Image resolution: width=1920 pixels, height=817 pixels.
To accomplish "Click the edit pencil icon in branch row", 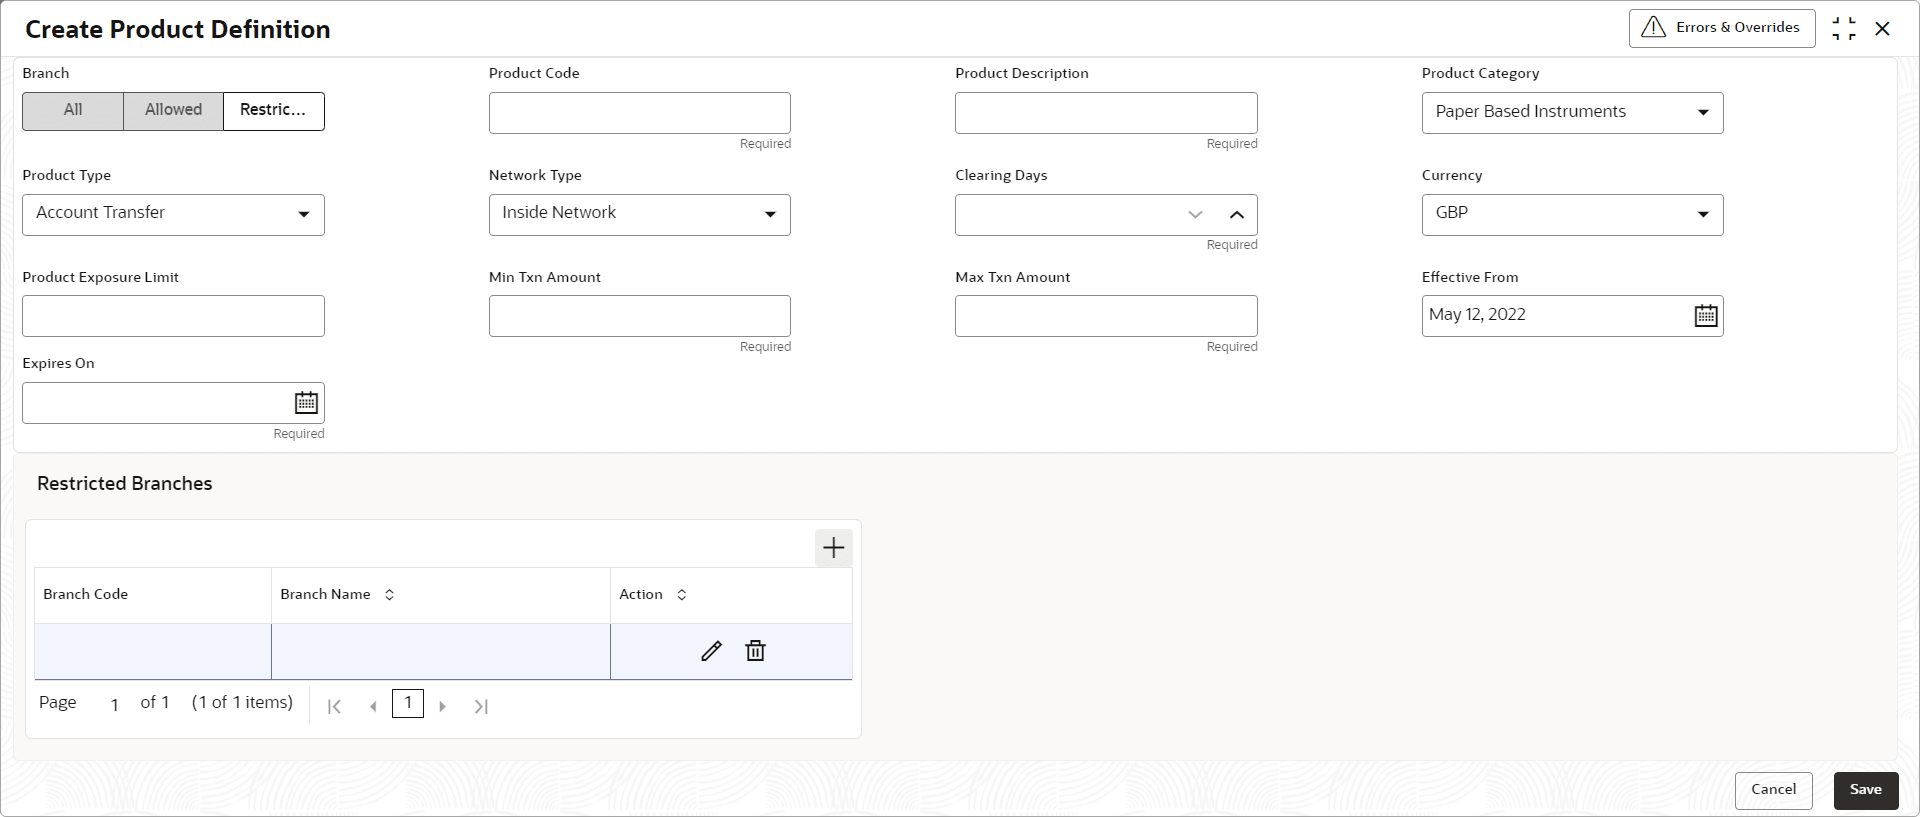I will (711, 651).
